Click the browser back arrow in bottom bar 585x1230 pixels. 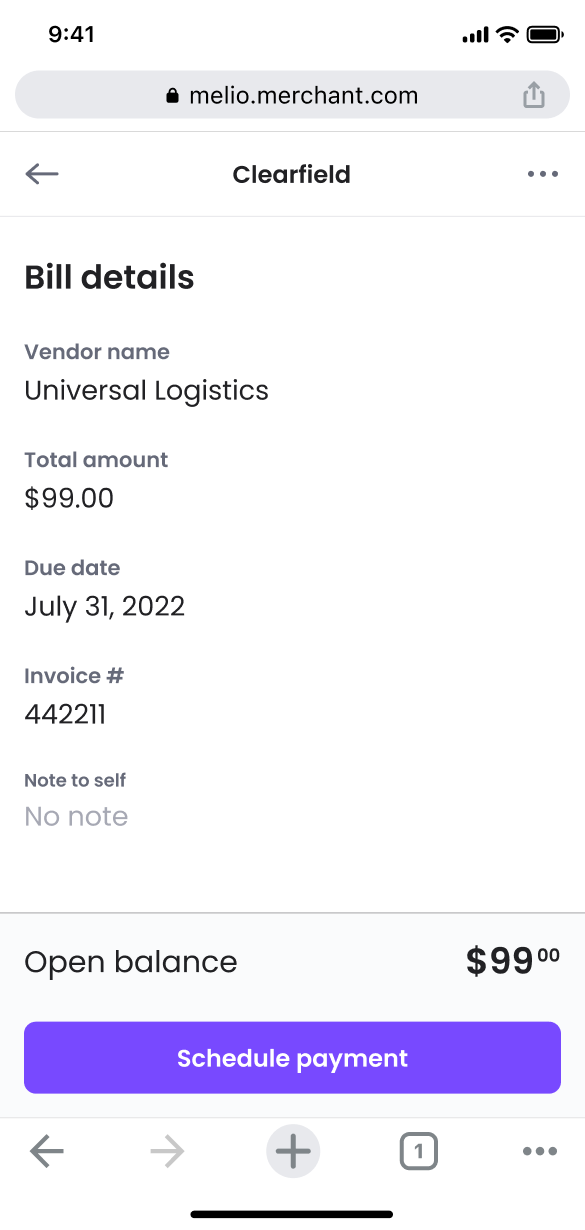coord(47,1152)
